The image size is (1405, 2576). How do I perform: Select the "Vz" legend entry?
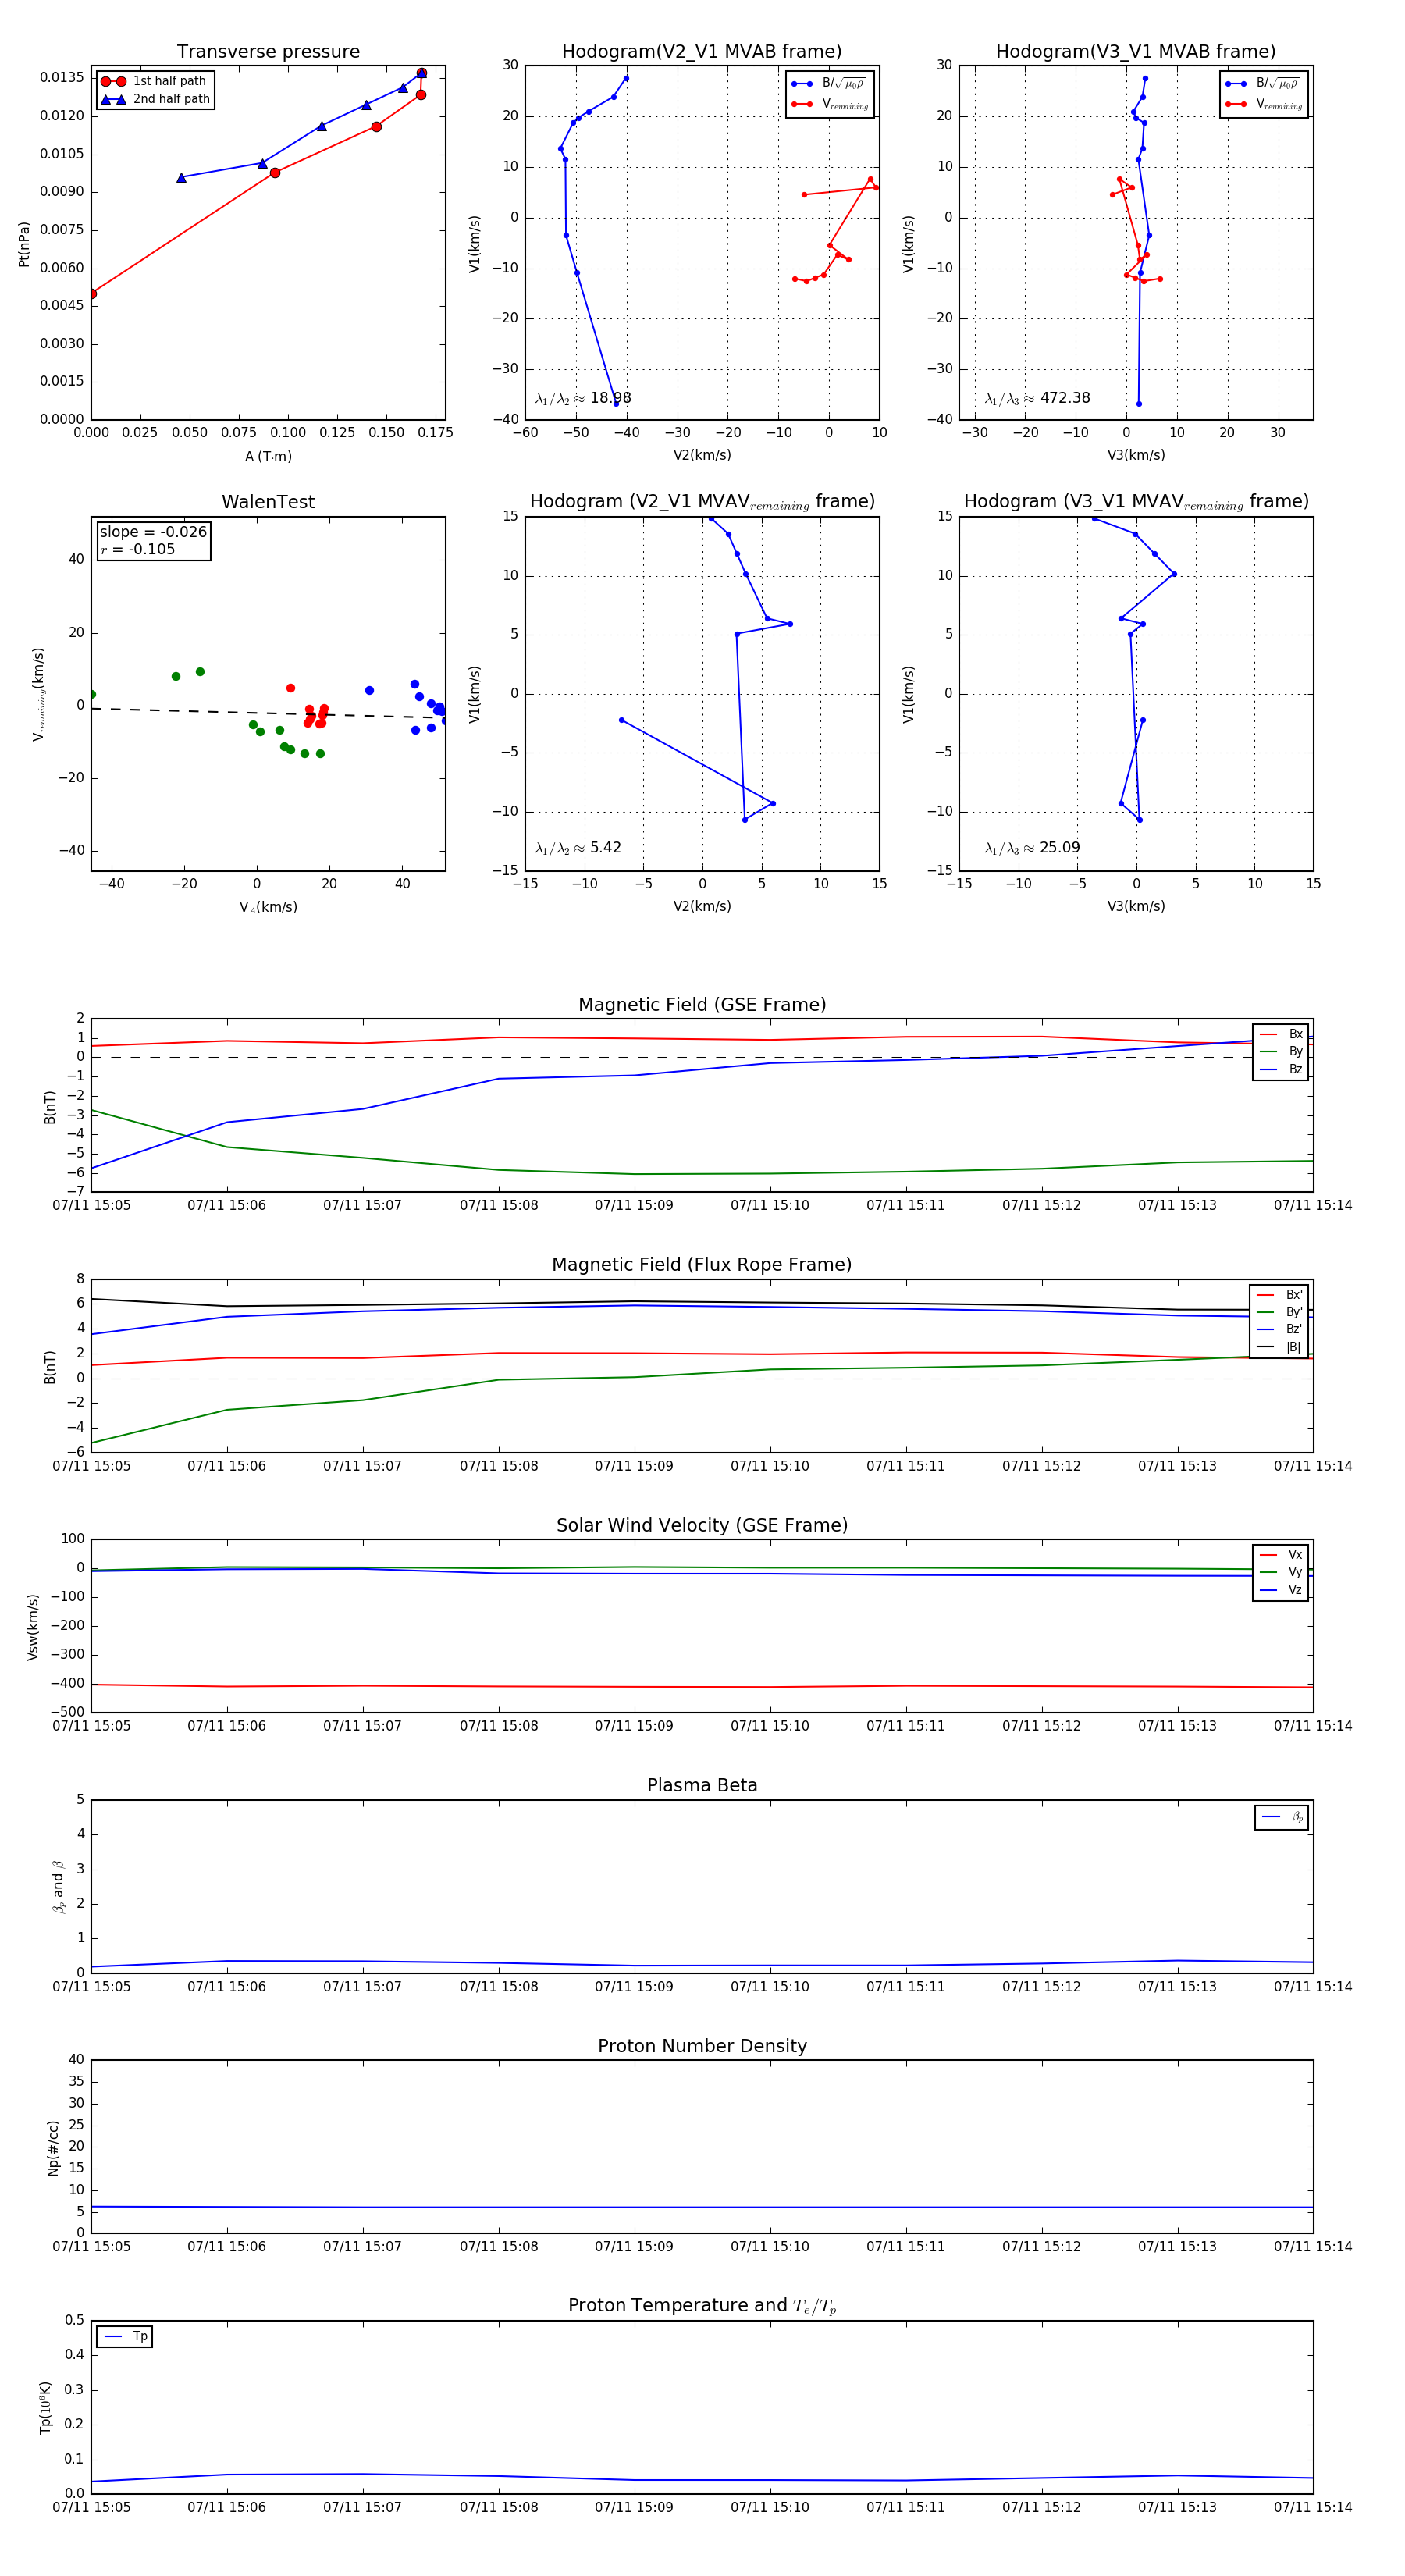pyautogui.click(x=1281, y=1590)
